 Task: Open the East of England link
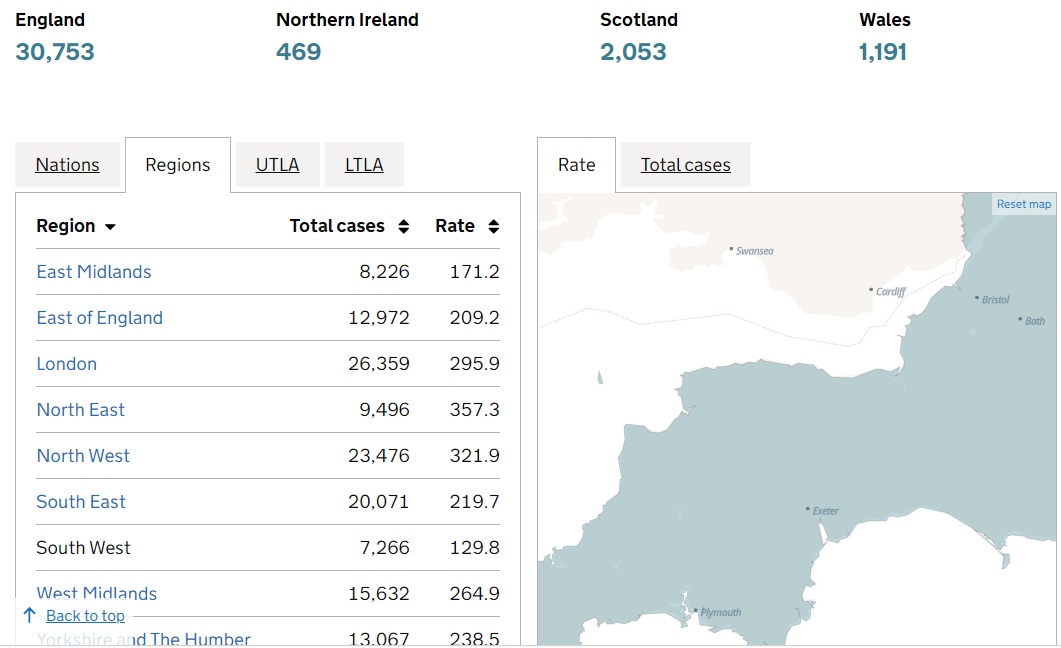pos(99,318)
